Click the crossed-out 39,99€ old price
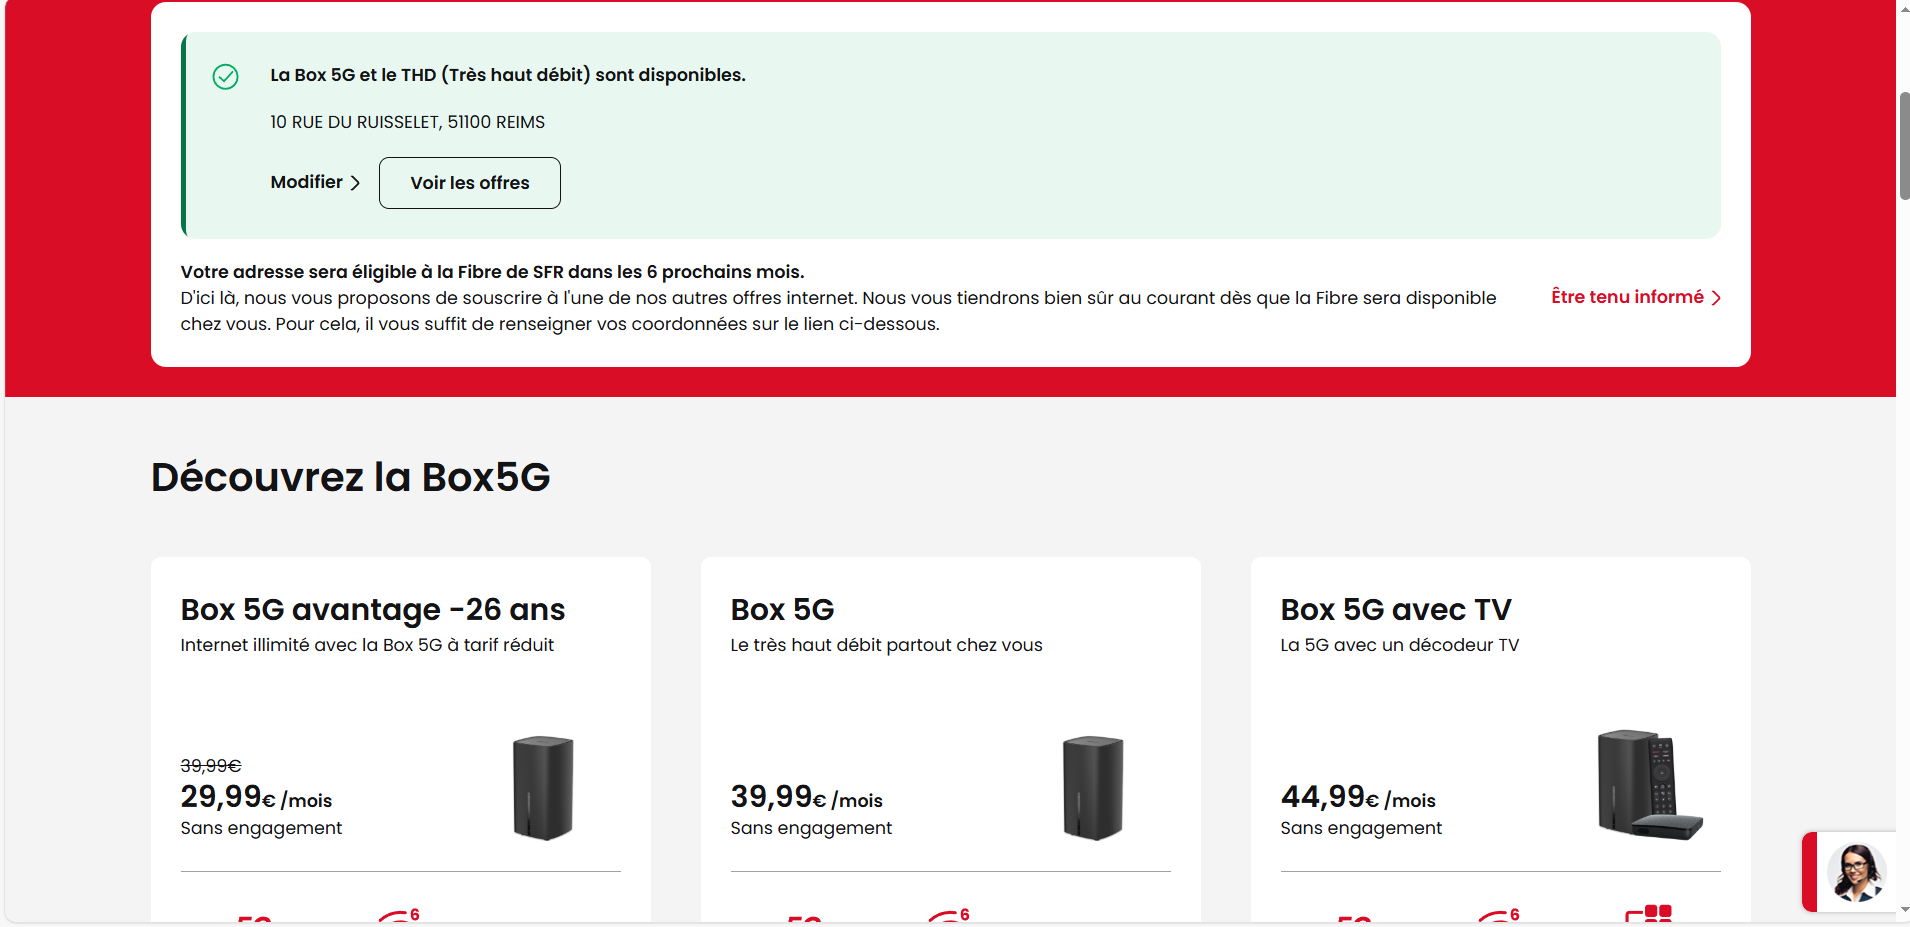 [x=211, y=766]
